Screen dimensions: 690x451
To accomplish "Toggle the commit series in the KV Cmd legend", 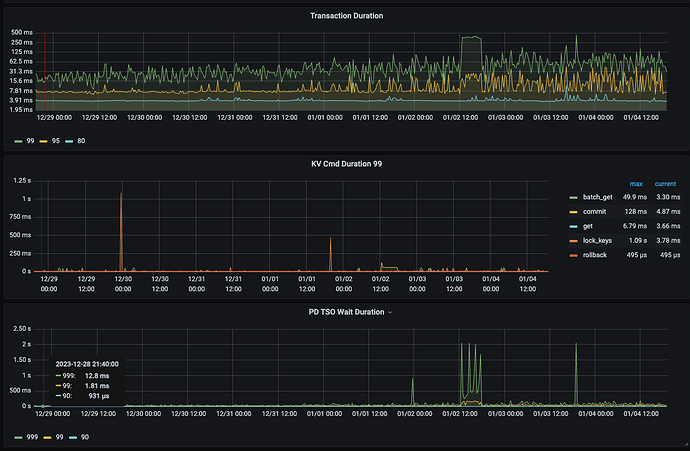I will click(x=595, y=212).
